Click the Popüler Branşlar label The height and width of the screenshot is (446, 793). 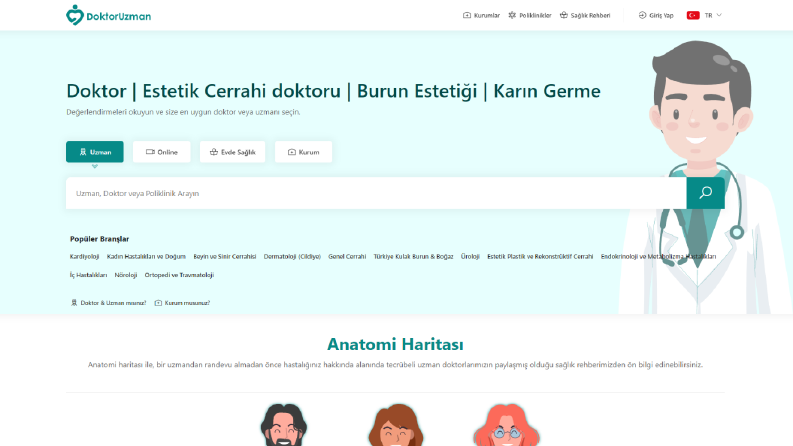coord(99,239)
